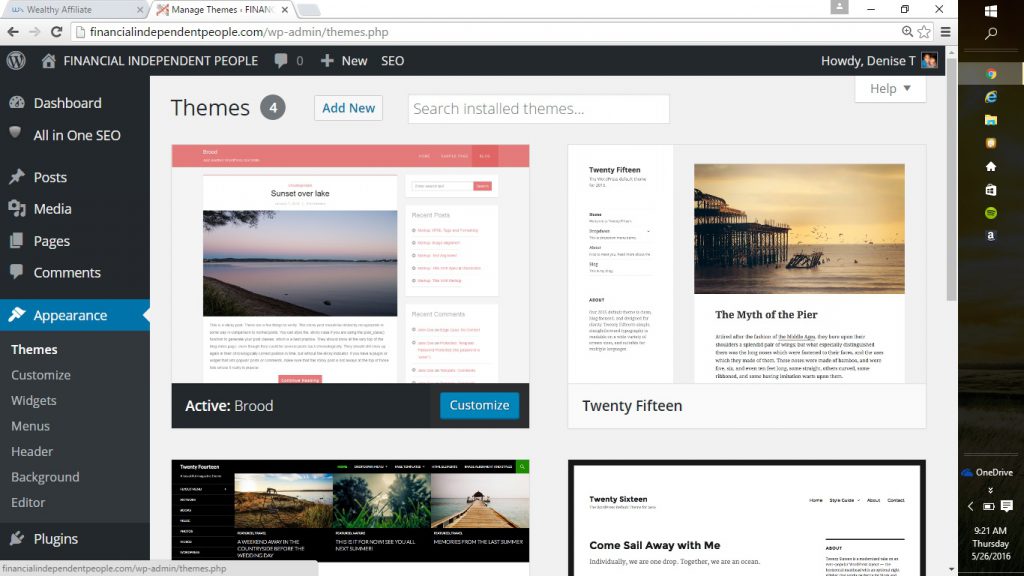Go back with browser back arrow
This screenshot has width=1024, height=576.
point(13,31)
